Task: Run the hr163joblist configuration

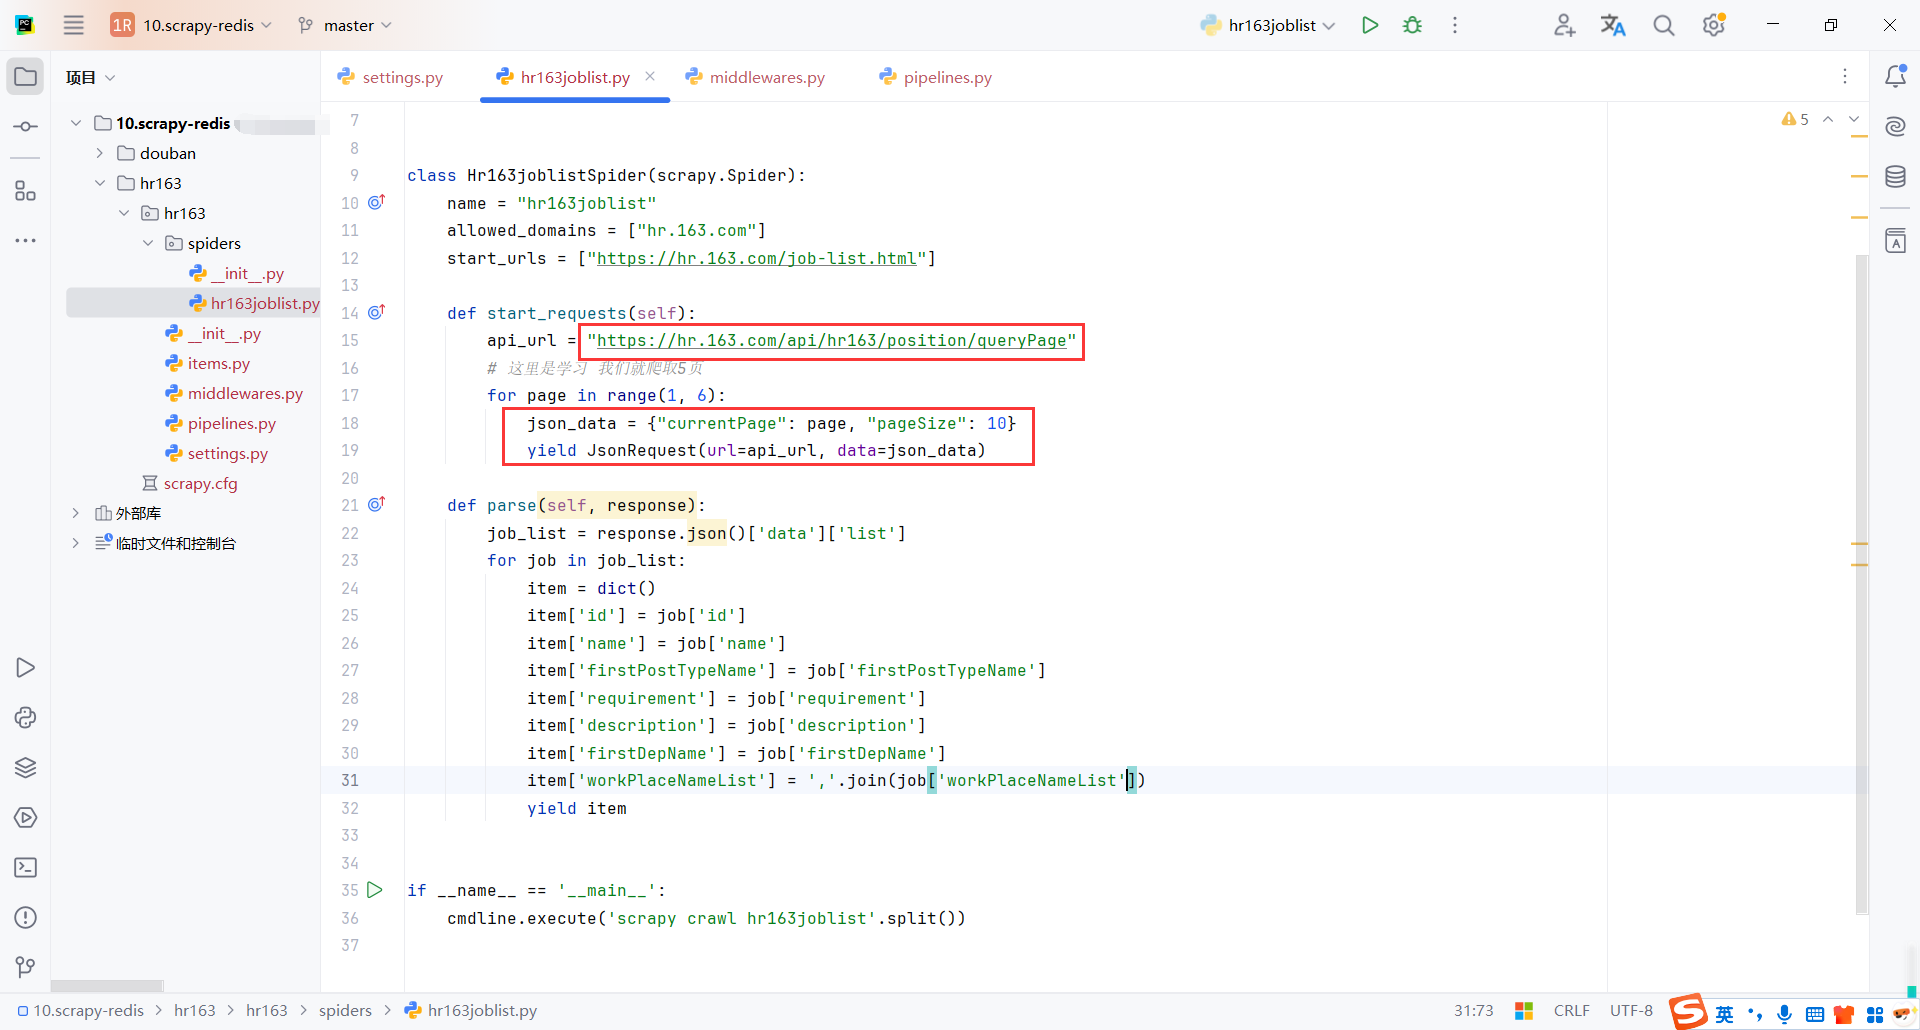Action: pyautogui.click(x=1370, y=25)
